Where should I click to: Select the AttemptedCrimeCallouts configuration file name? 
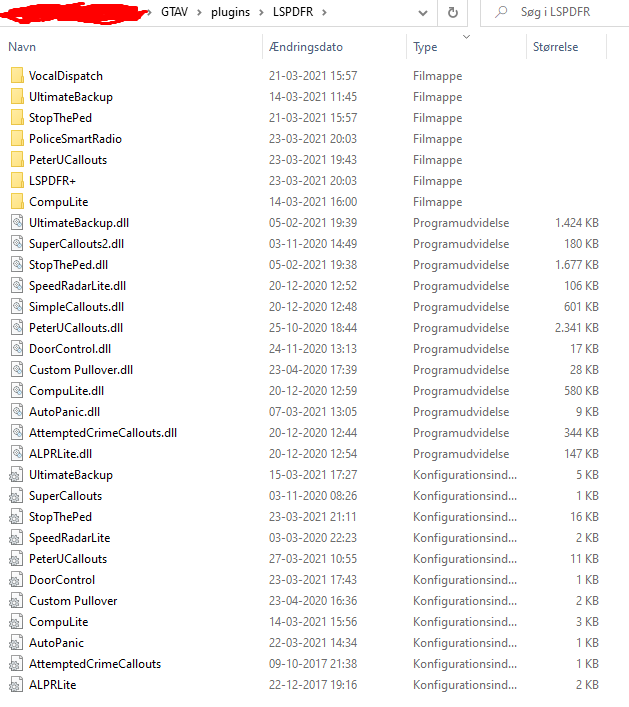pyautogui.click(x=95, y=664)
